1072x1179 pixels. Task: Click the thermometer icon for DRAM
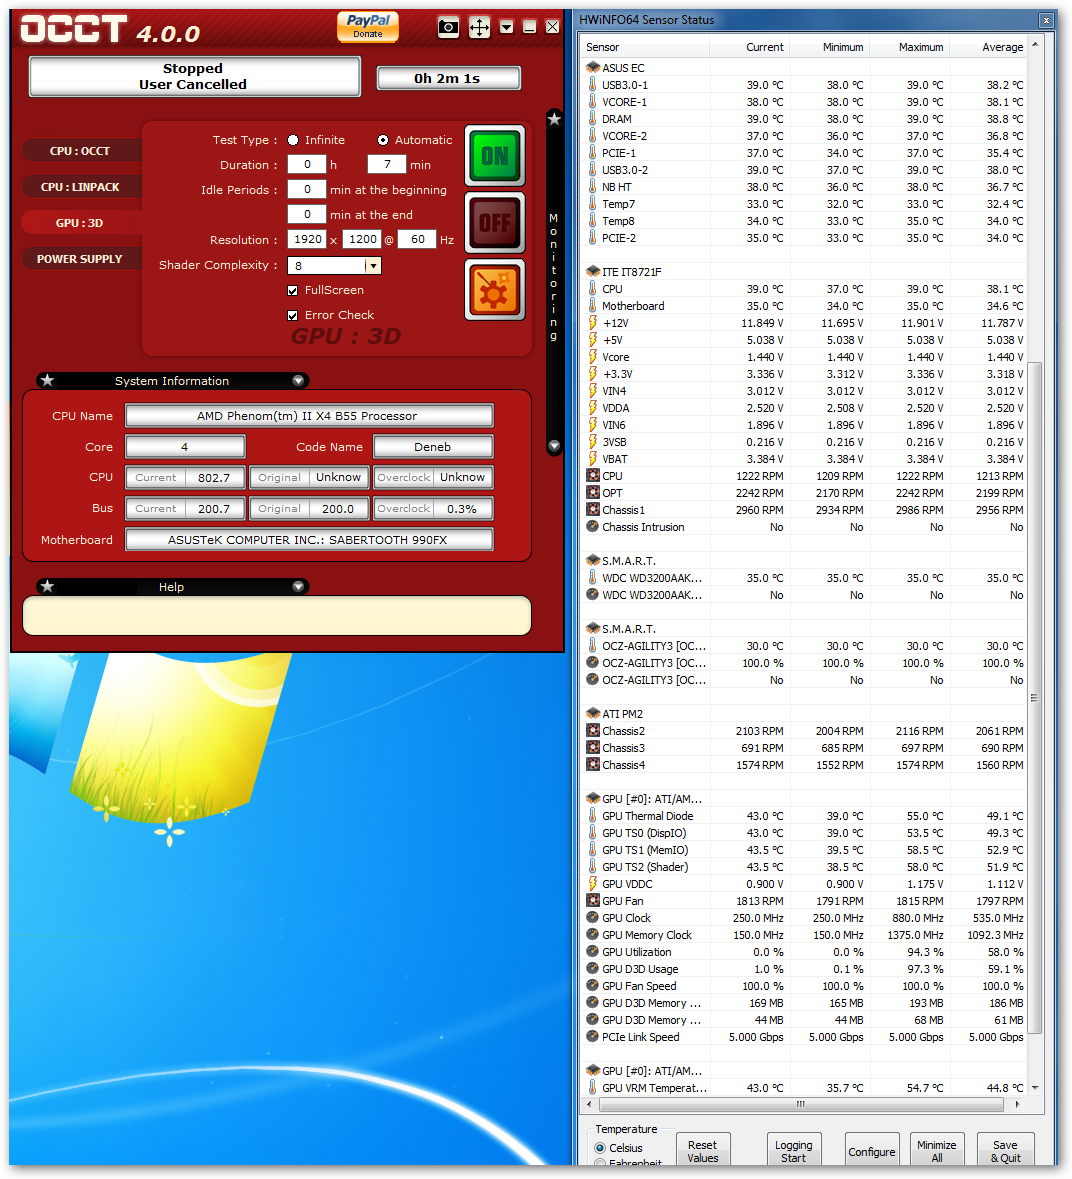click(x=592, y=119)
